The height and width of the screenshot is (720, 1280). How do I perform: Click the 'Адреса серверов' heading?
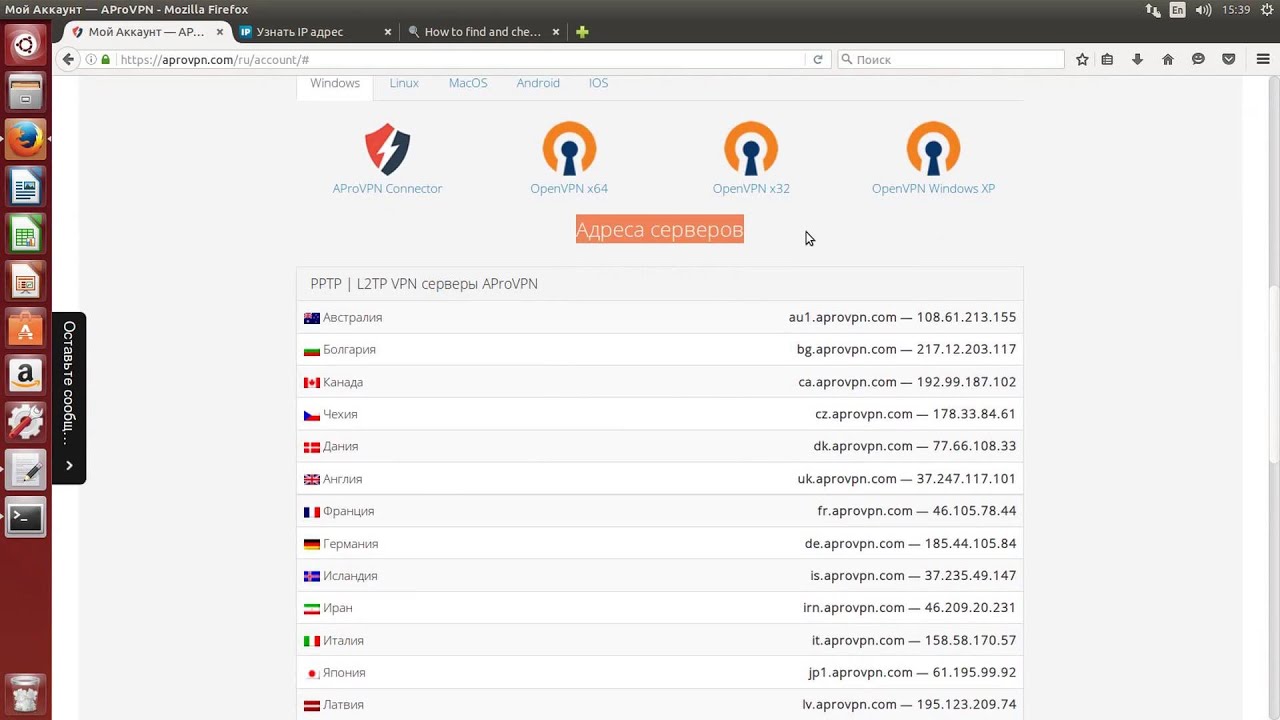click(660, 229)
